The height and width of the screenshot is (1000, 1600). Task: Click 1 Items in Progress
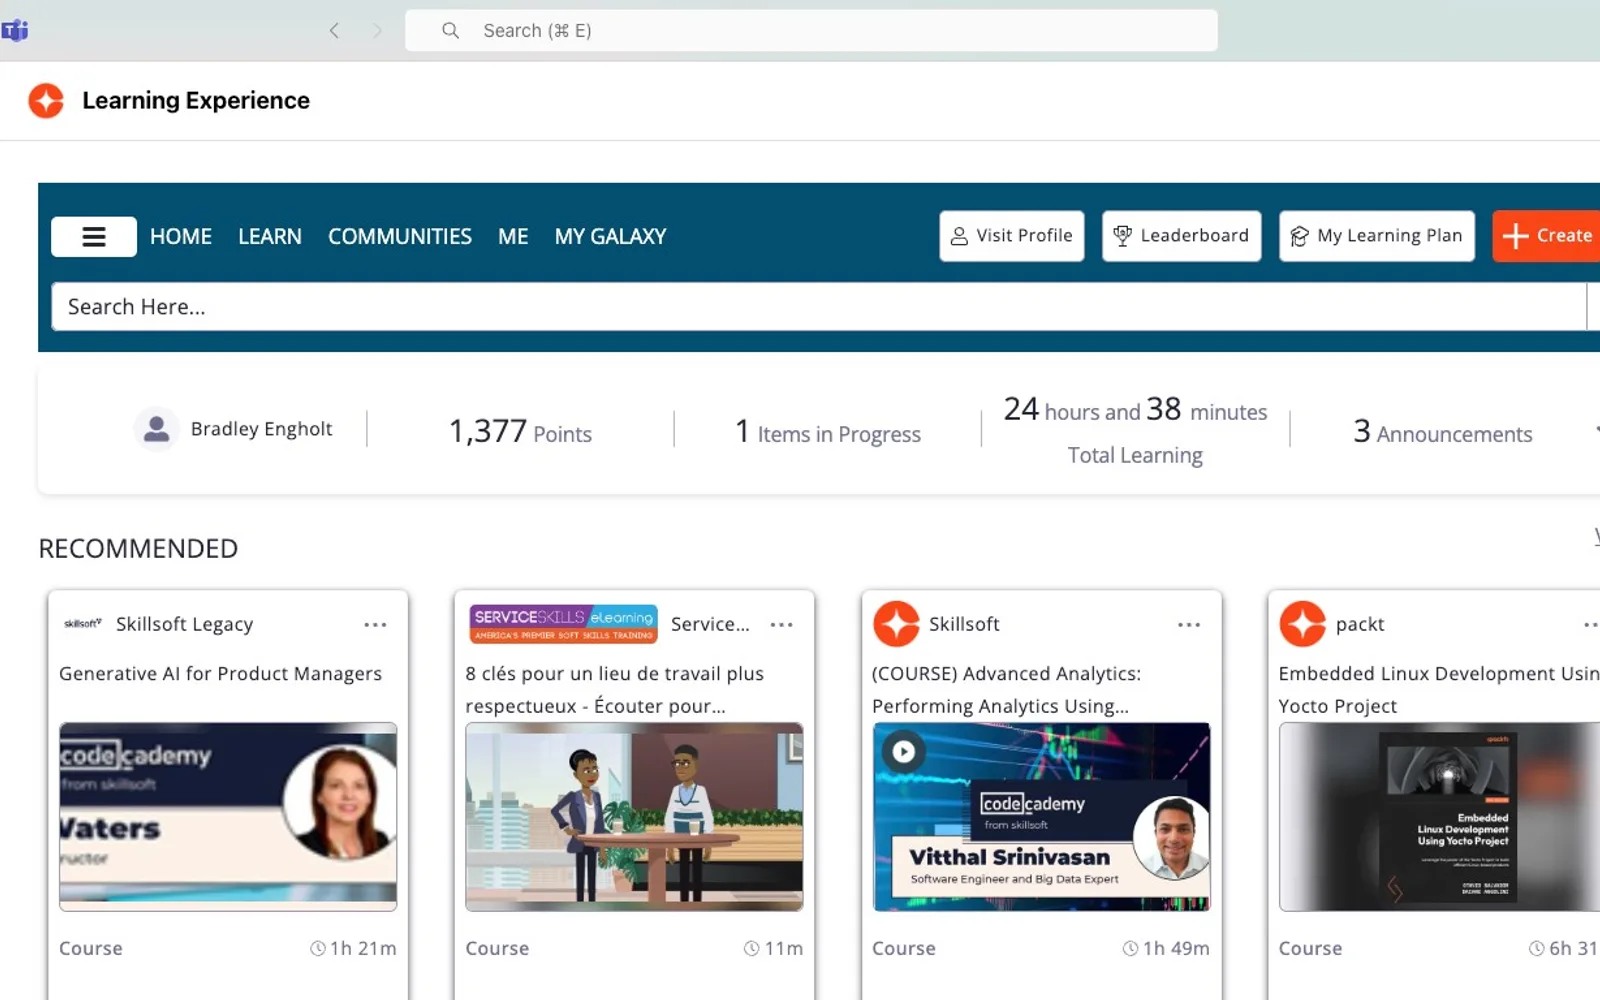click(x=828, y=432)
